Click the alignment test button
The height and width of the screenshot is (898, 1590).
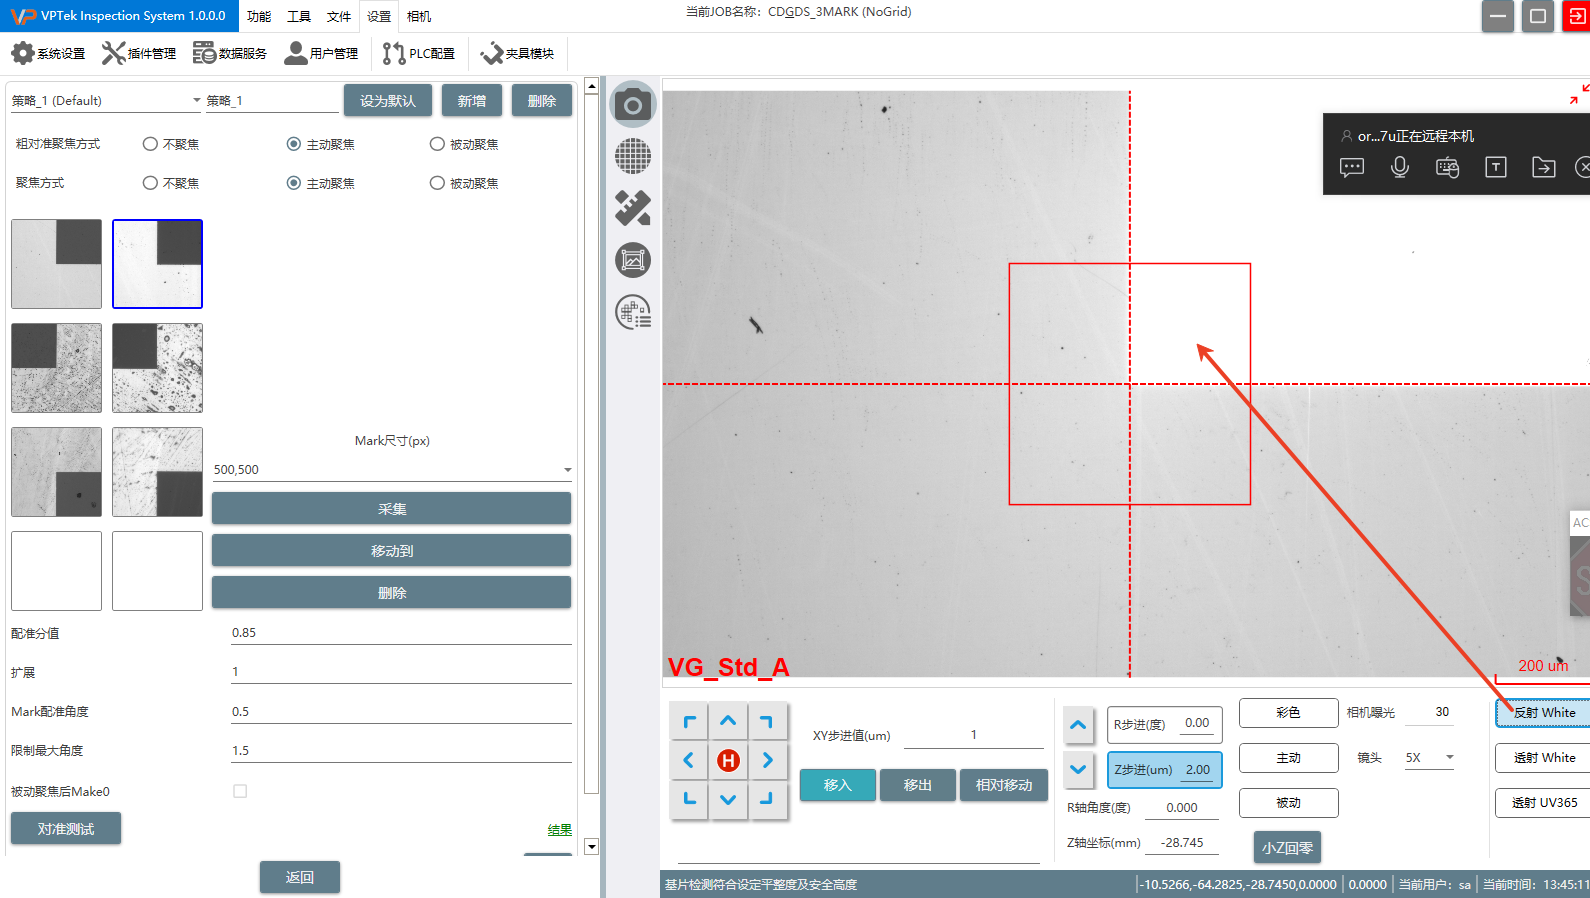pyautogui.click(x=66, y=829)
